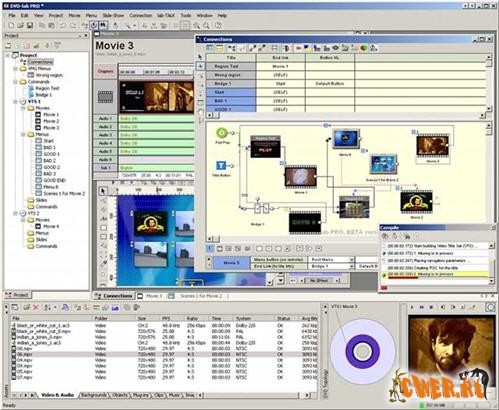
Task: Click the Audio 1 track label
Action: (x=105, y=118)
